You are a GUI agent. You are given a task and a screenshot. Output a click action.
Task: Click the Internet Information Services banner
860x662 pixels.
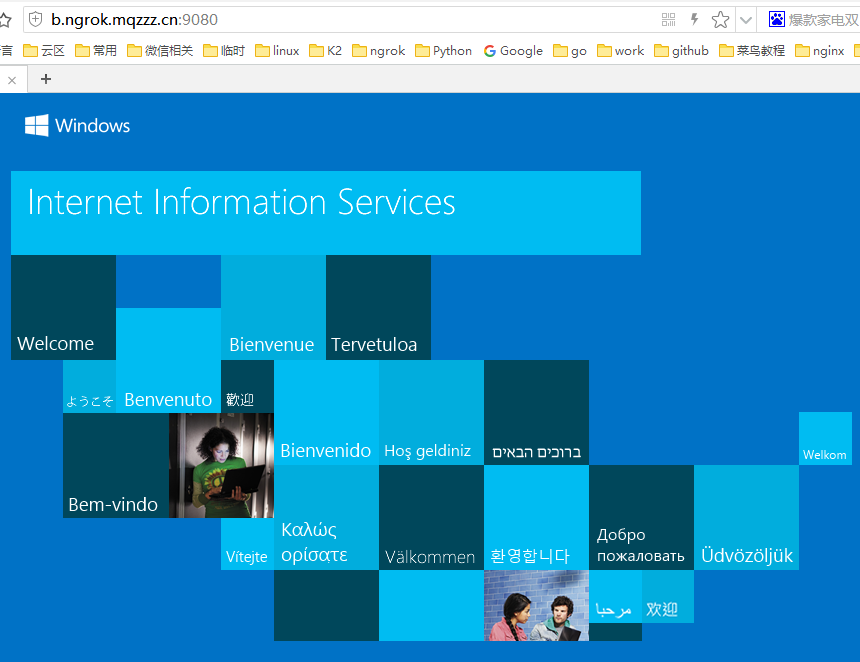[326, 213]
